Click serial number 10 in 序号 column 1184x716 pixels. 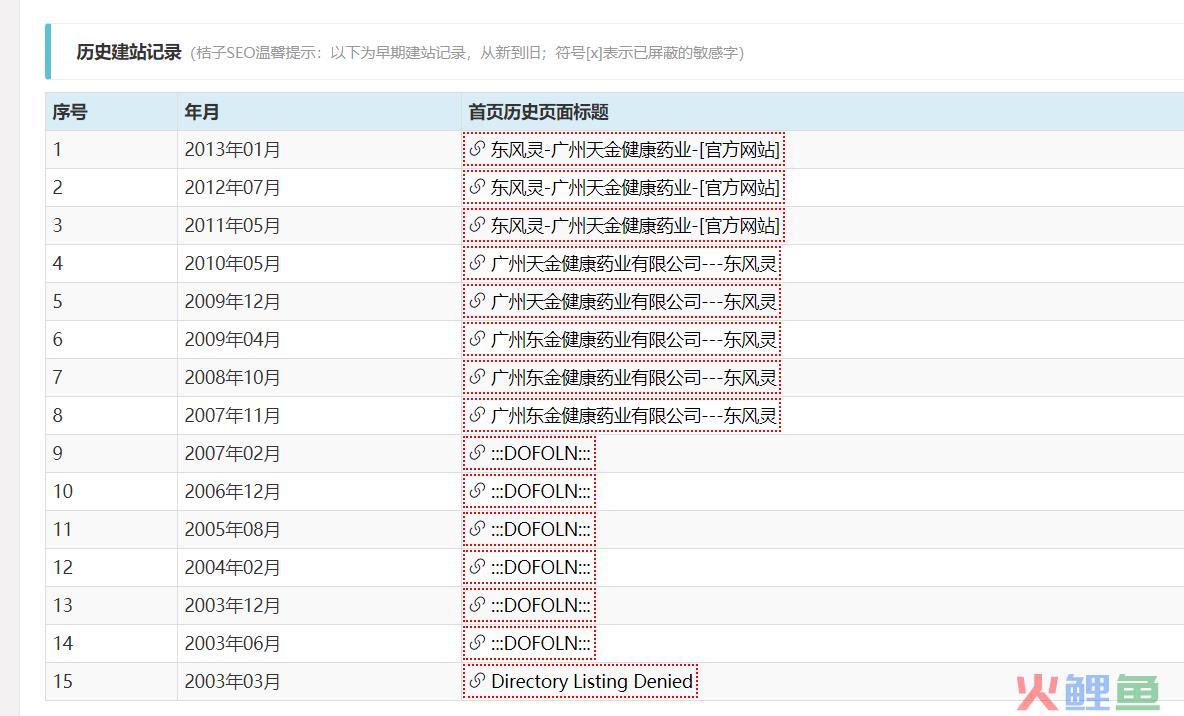63,491
